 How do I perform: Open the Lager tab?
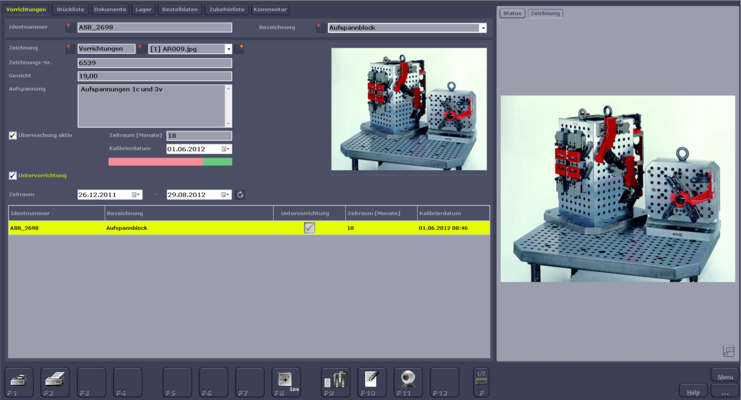[143, 9]
